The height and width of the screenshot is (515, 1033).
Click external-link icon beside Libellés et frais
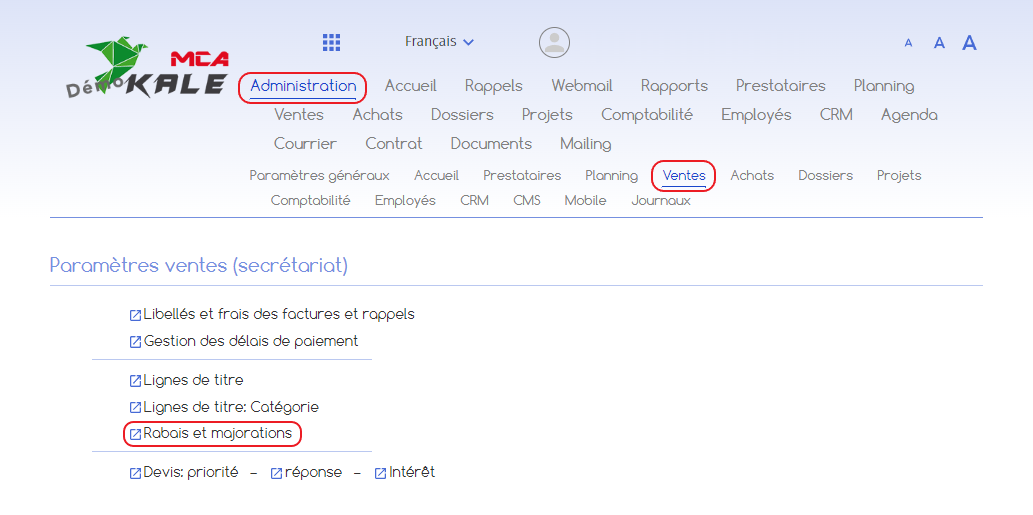135,315
